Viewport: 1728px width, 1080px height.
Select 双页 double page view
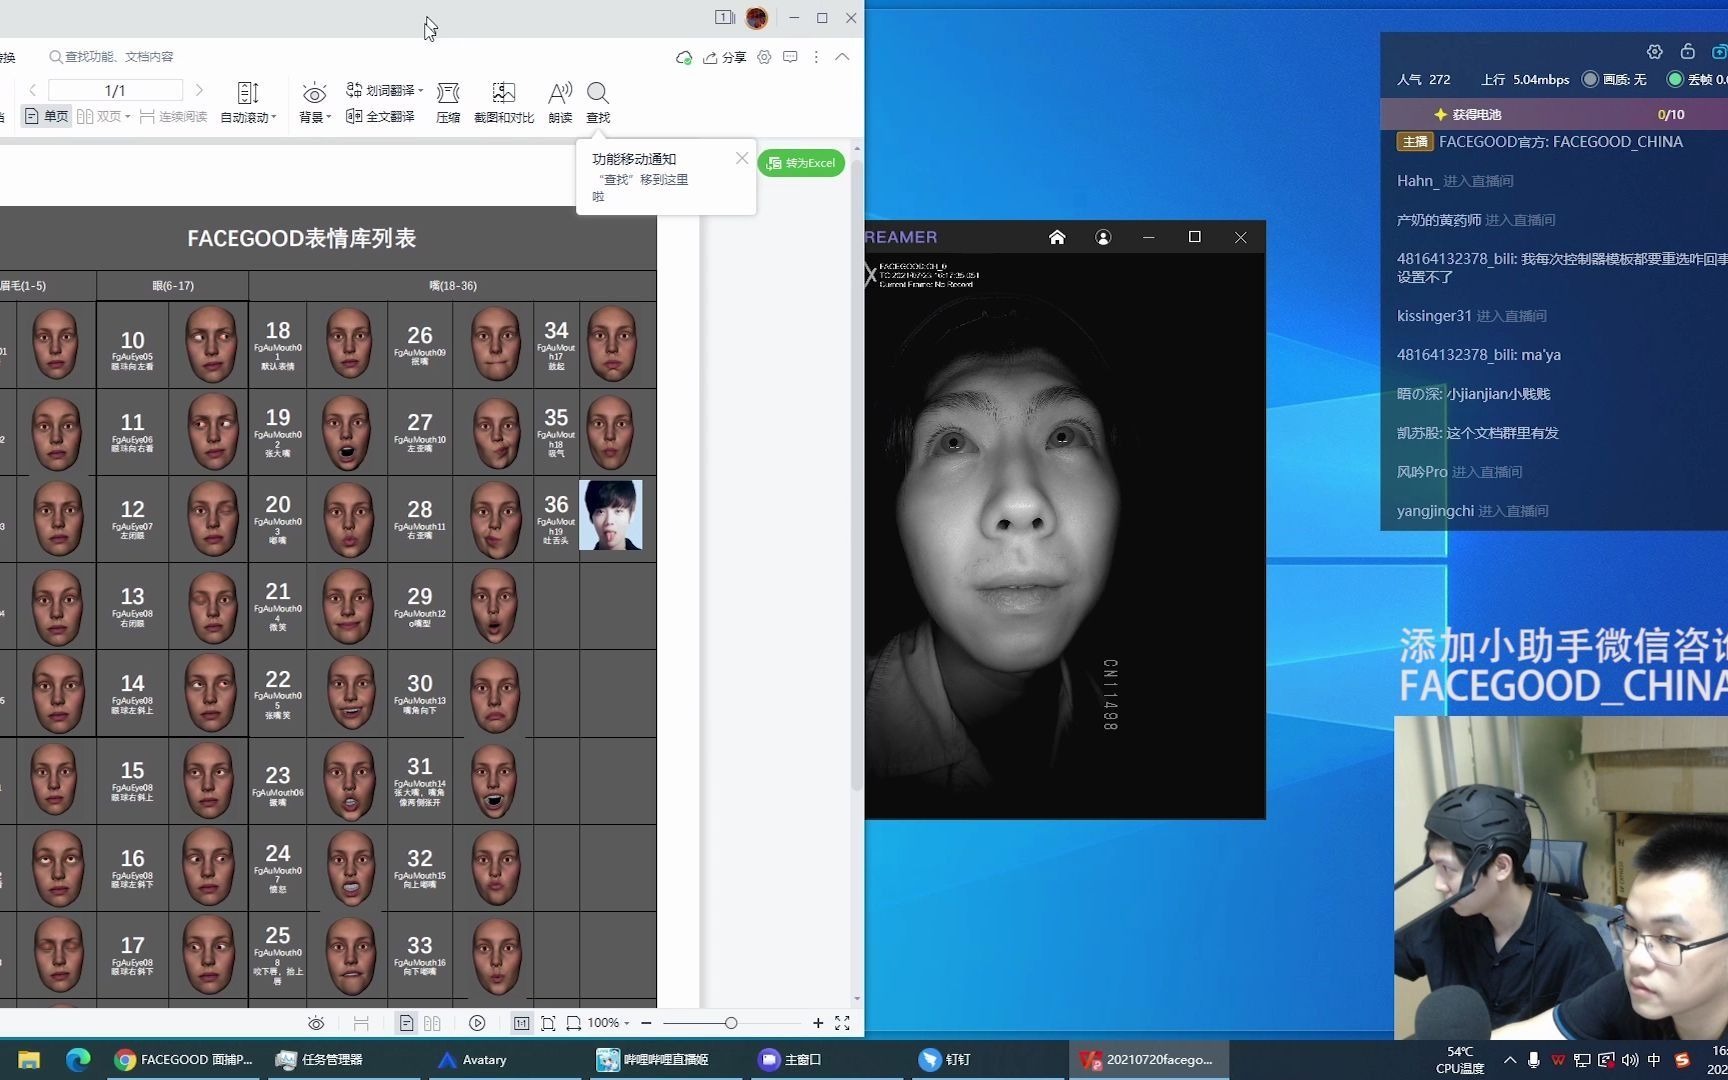[x=104, y=117]
